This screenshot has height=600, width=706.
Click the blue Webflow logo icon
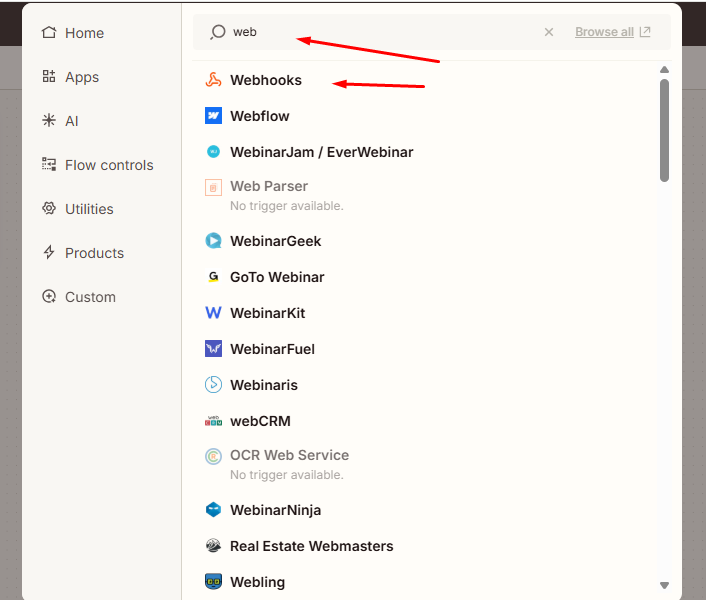213,116
